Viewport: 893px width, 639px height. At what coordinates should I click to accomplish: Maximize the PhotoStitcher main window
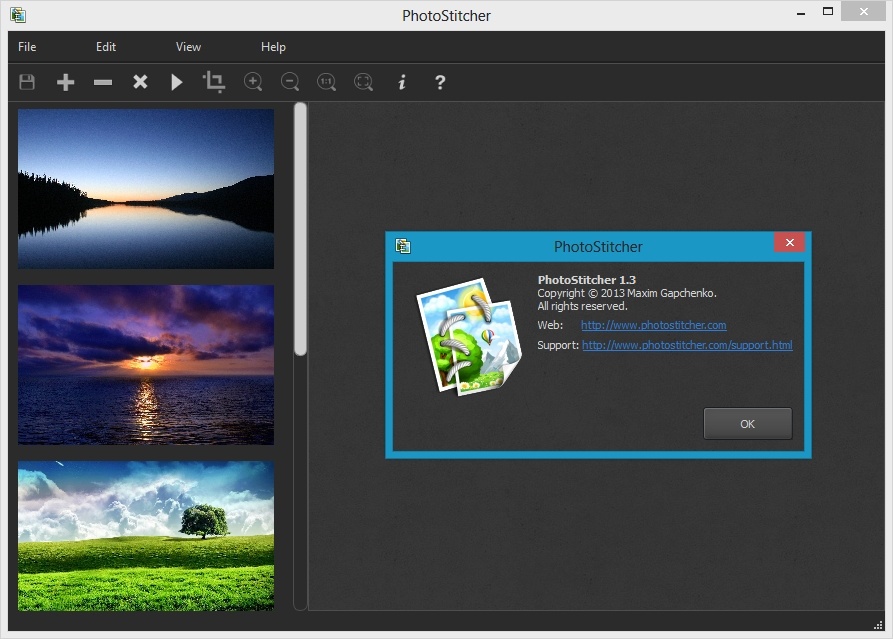(828, 11)
